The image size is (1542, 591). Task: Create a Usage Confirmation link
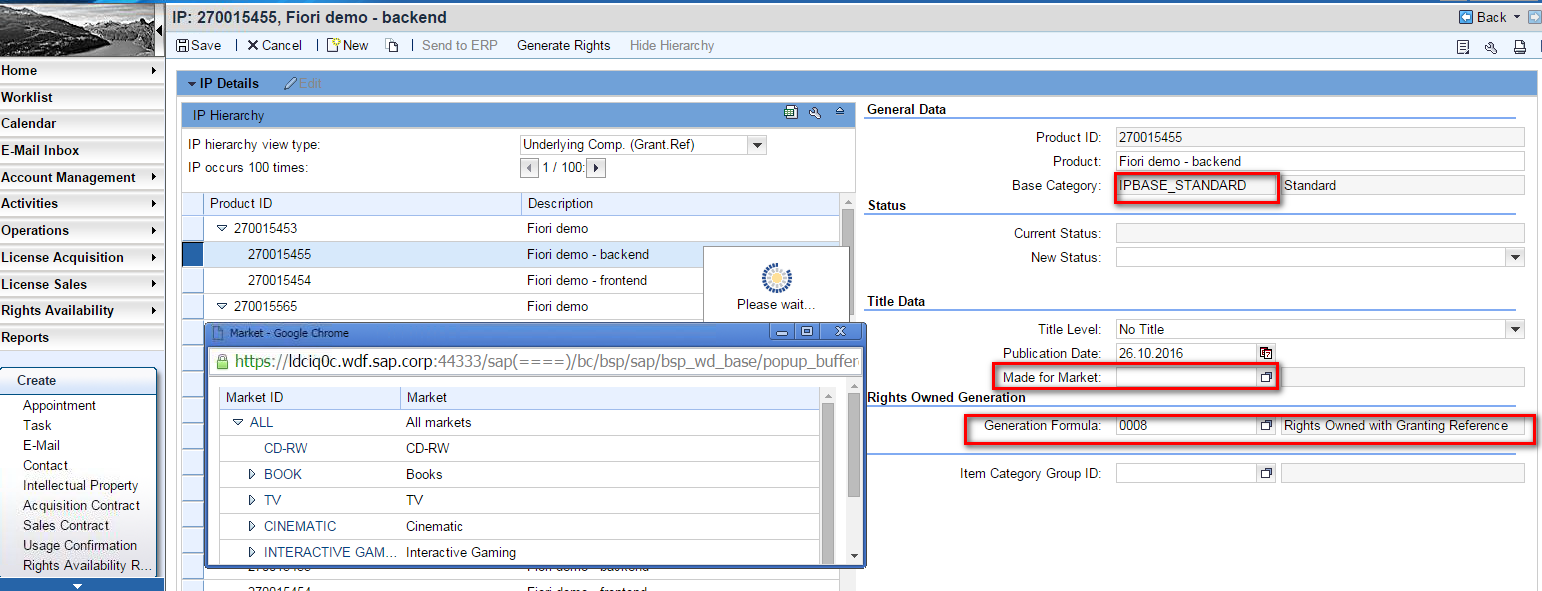(80, 545)
